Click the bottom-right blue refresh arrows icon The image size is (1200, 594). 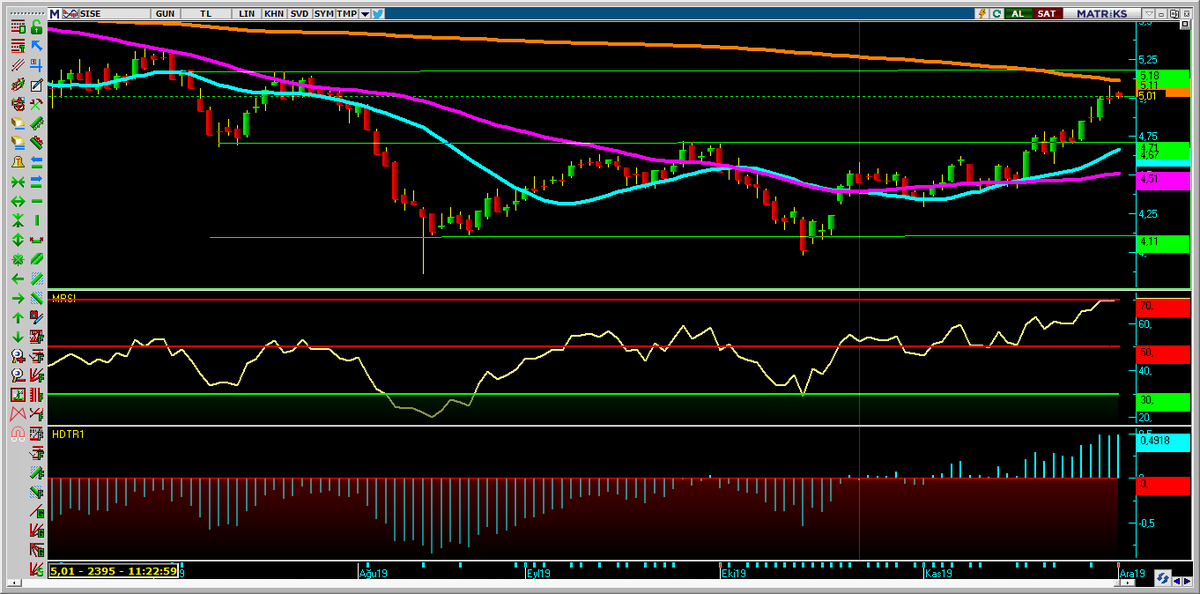(x=1163, y=578)
